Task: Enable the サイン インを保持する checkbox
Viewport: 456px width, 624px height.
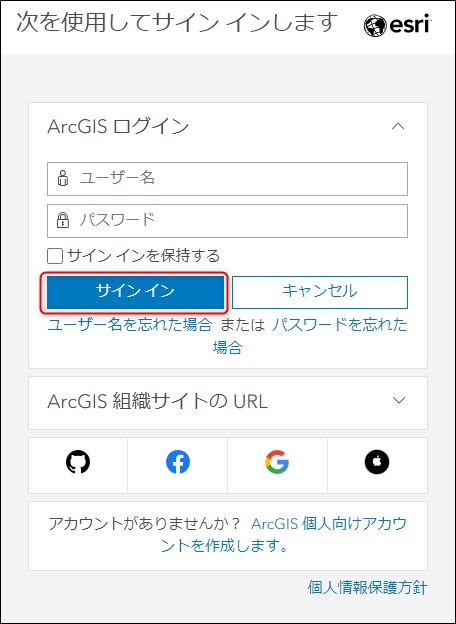Action: (x=55, y=256)
